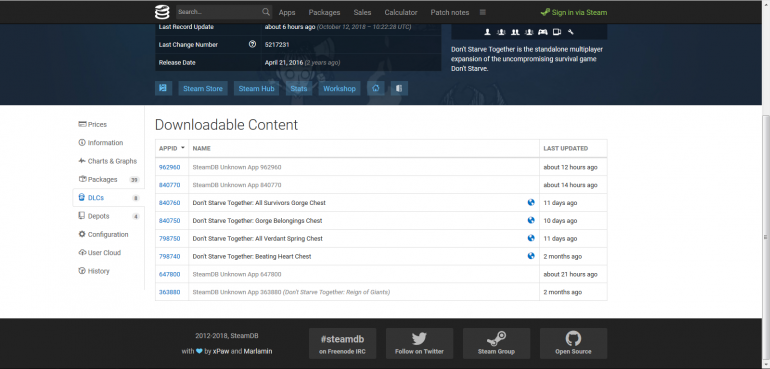Switch to Charts & Graphs sidebar tab
This screenshot has width=770, height=369.
pos(109,161)
